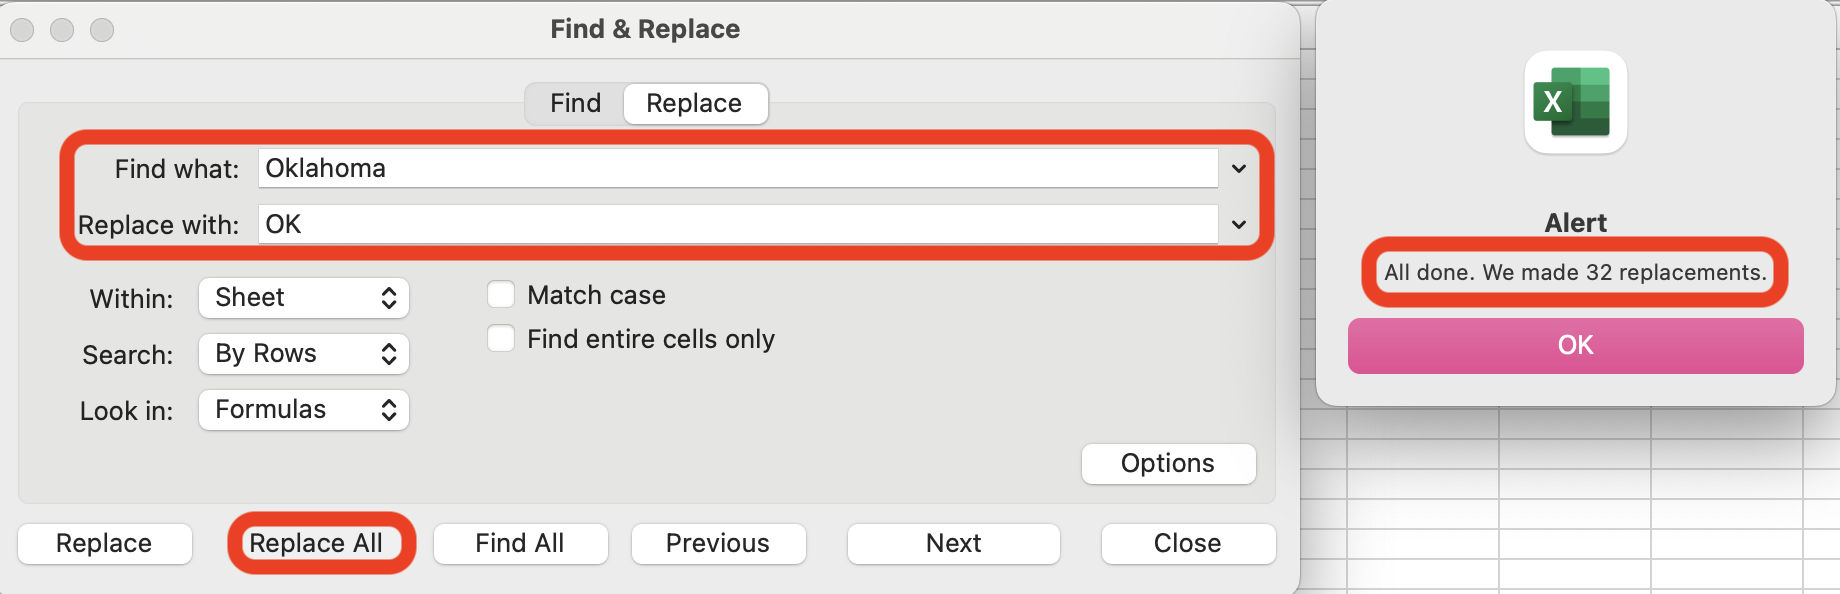Go to Next match button

(x=953, y=544)
